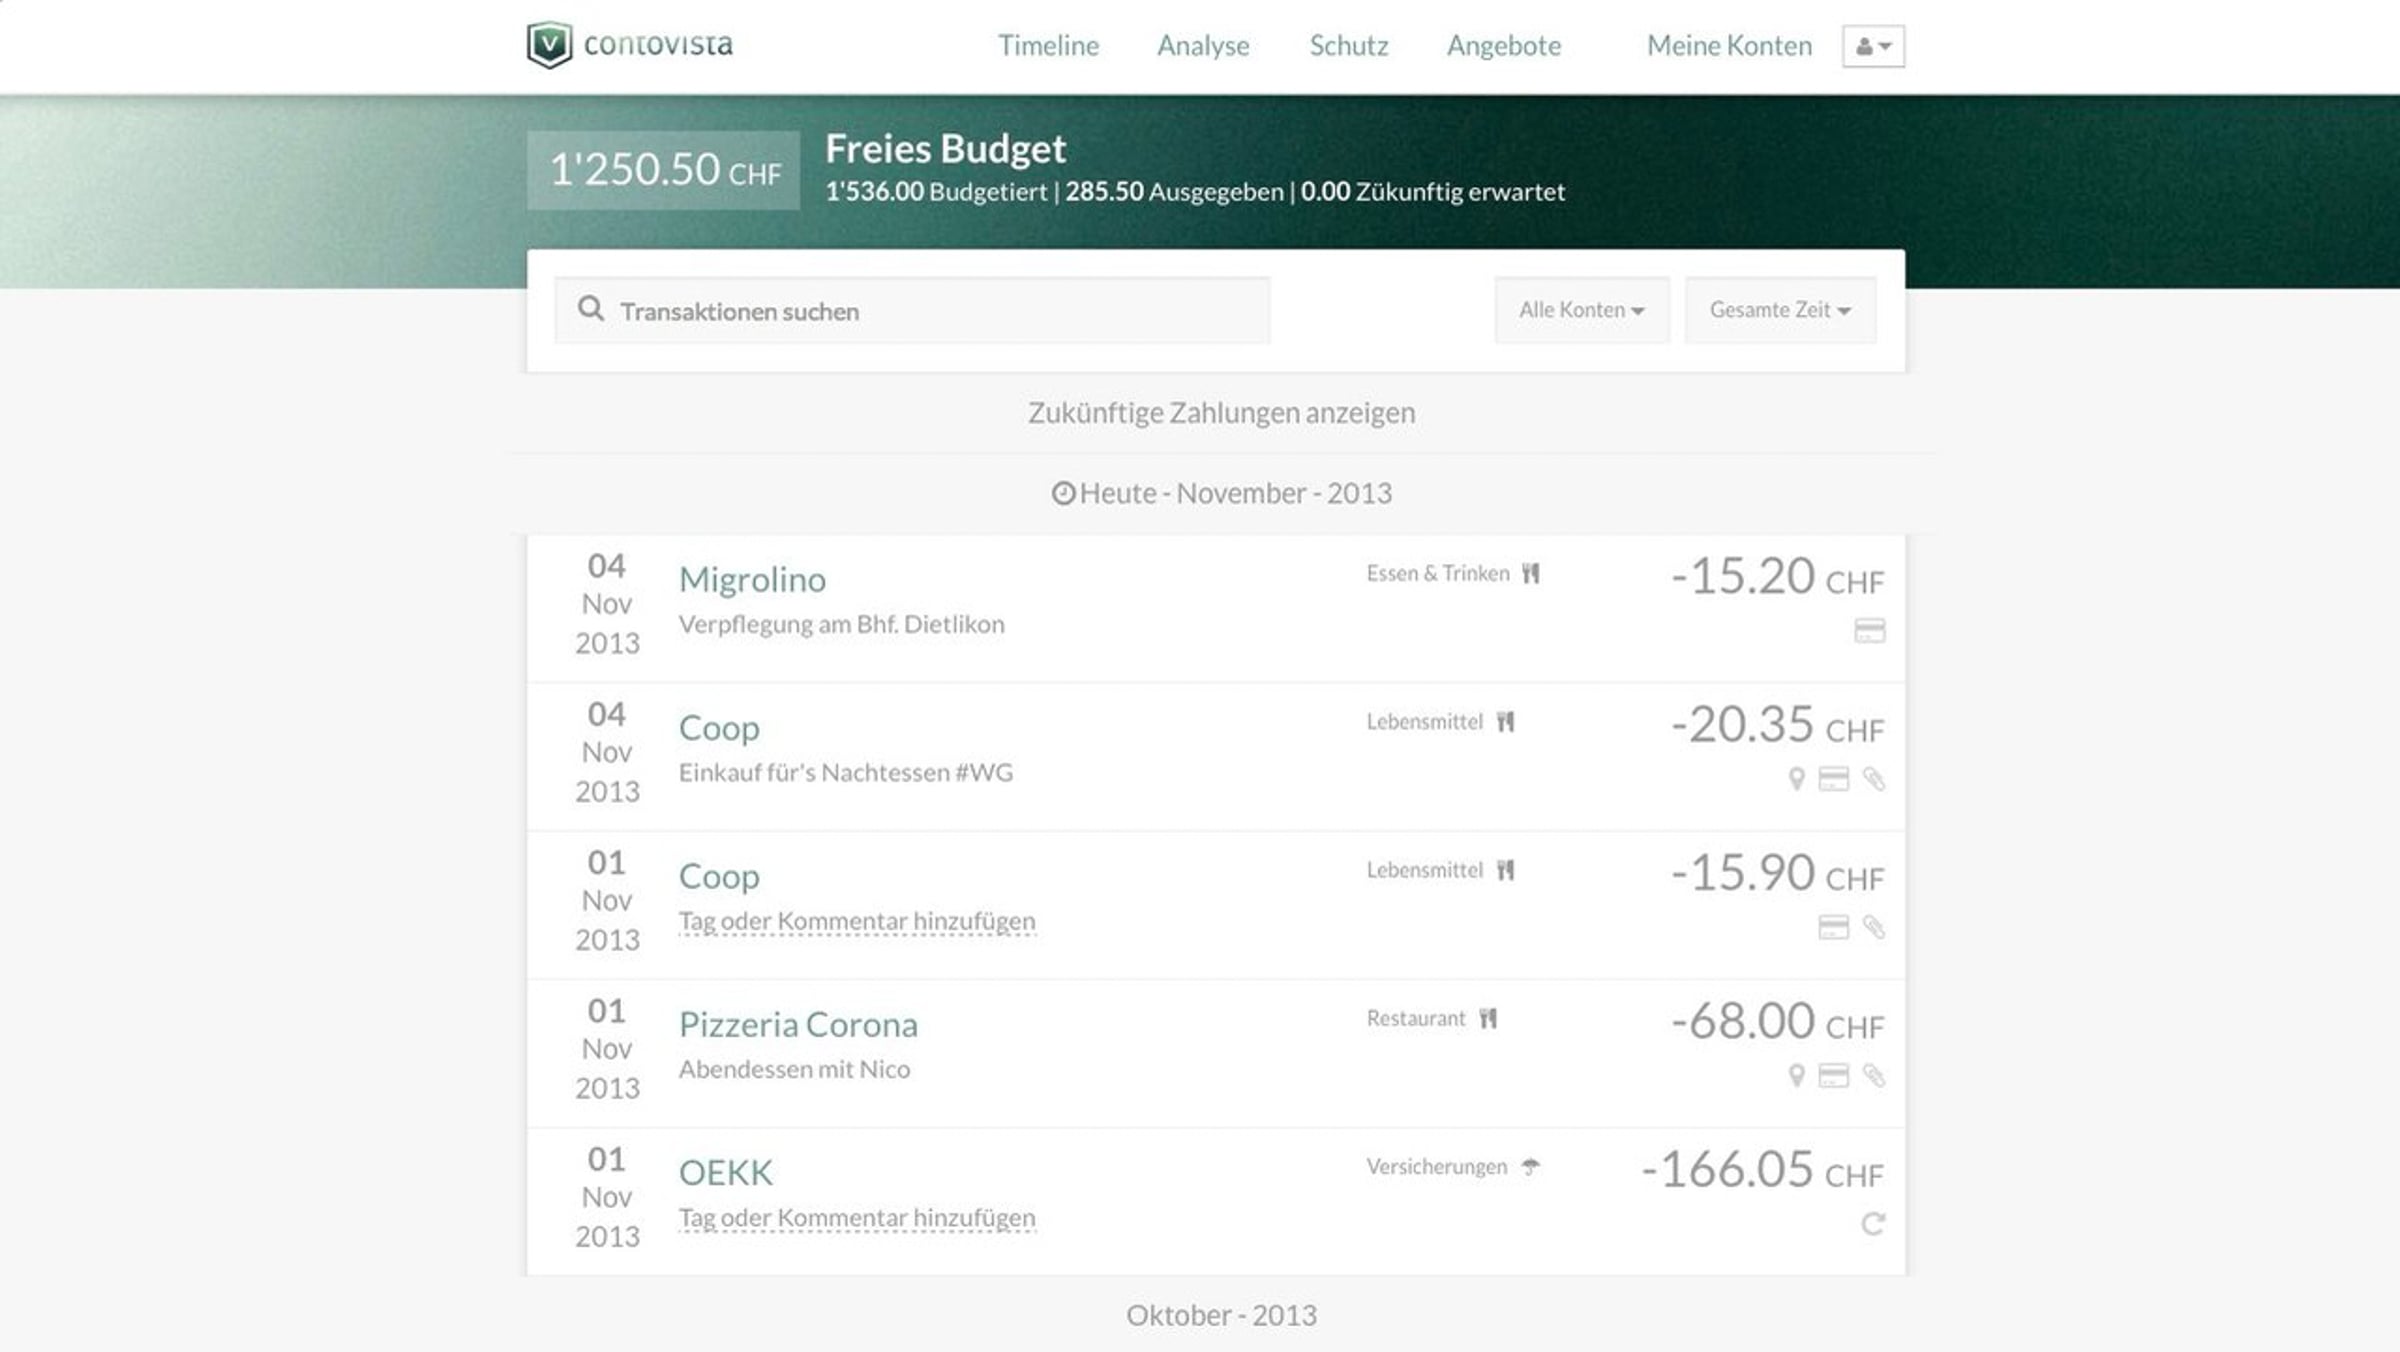
Task: Click the comment Einkauf für's Nachtessen #WG
Action: tap(845, 772)
